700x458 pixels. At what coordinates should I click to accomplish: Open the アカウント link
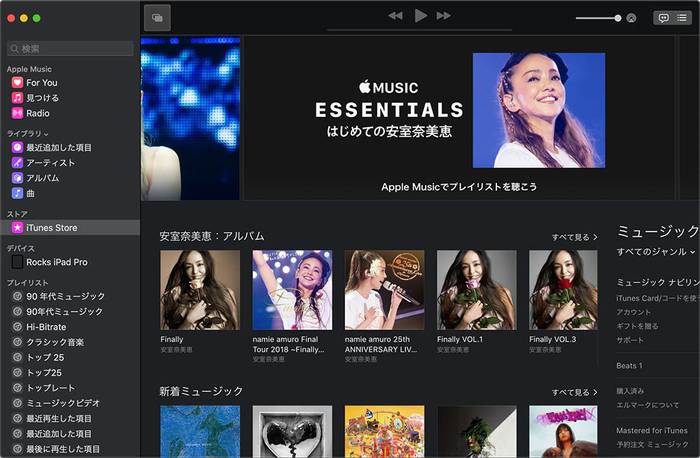coord(633,312)
